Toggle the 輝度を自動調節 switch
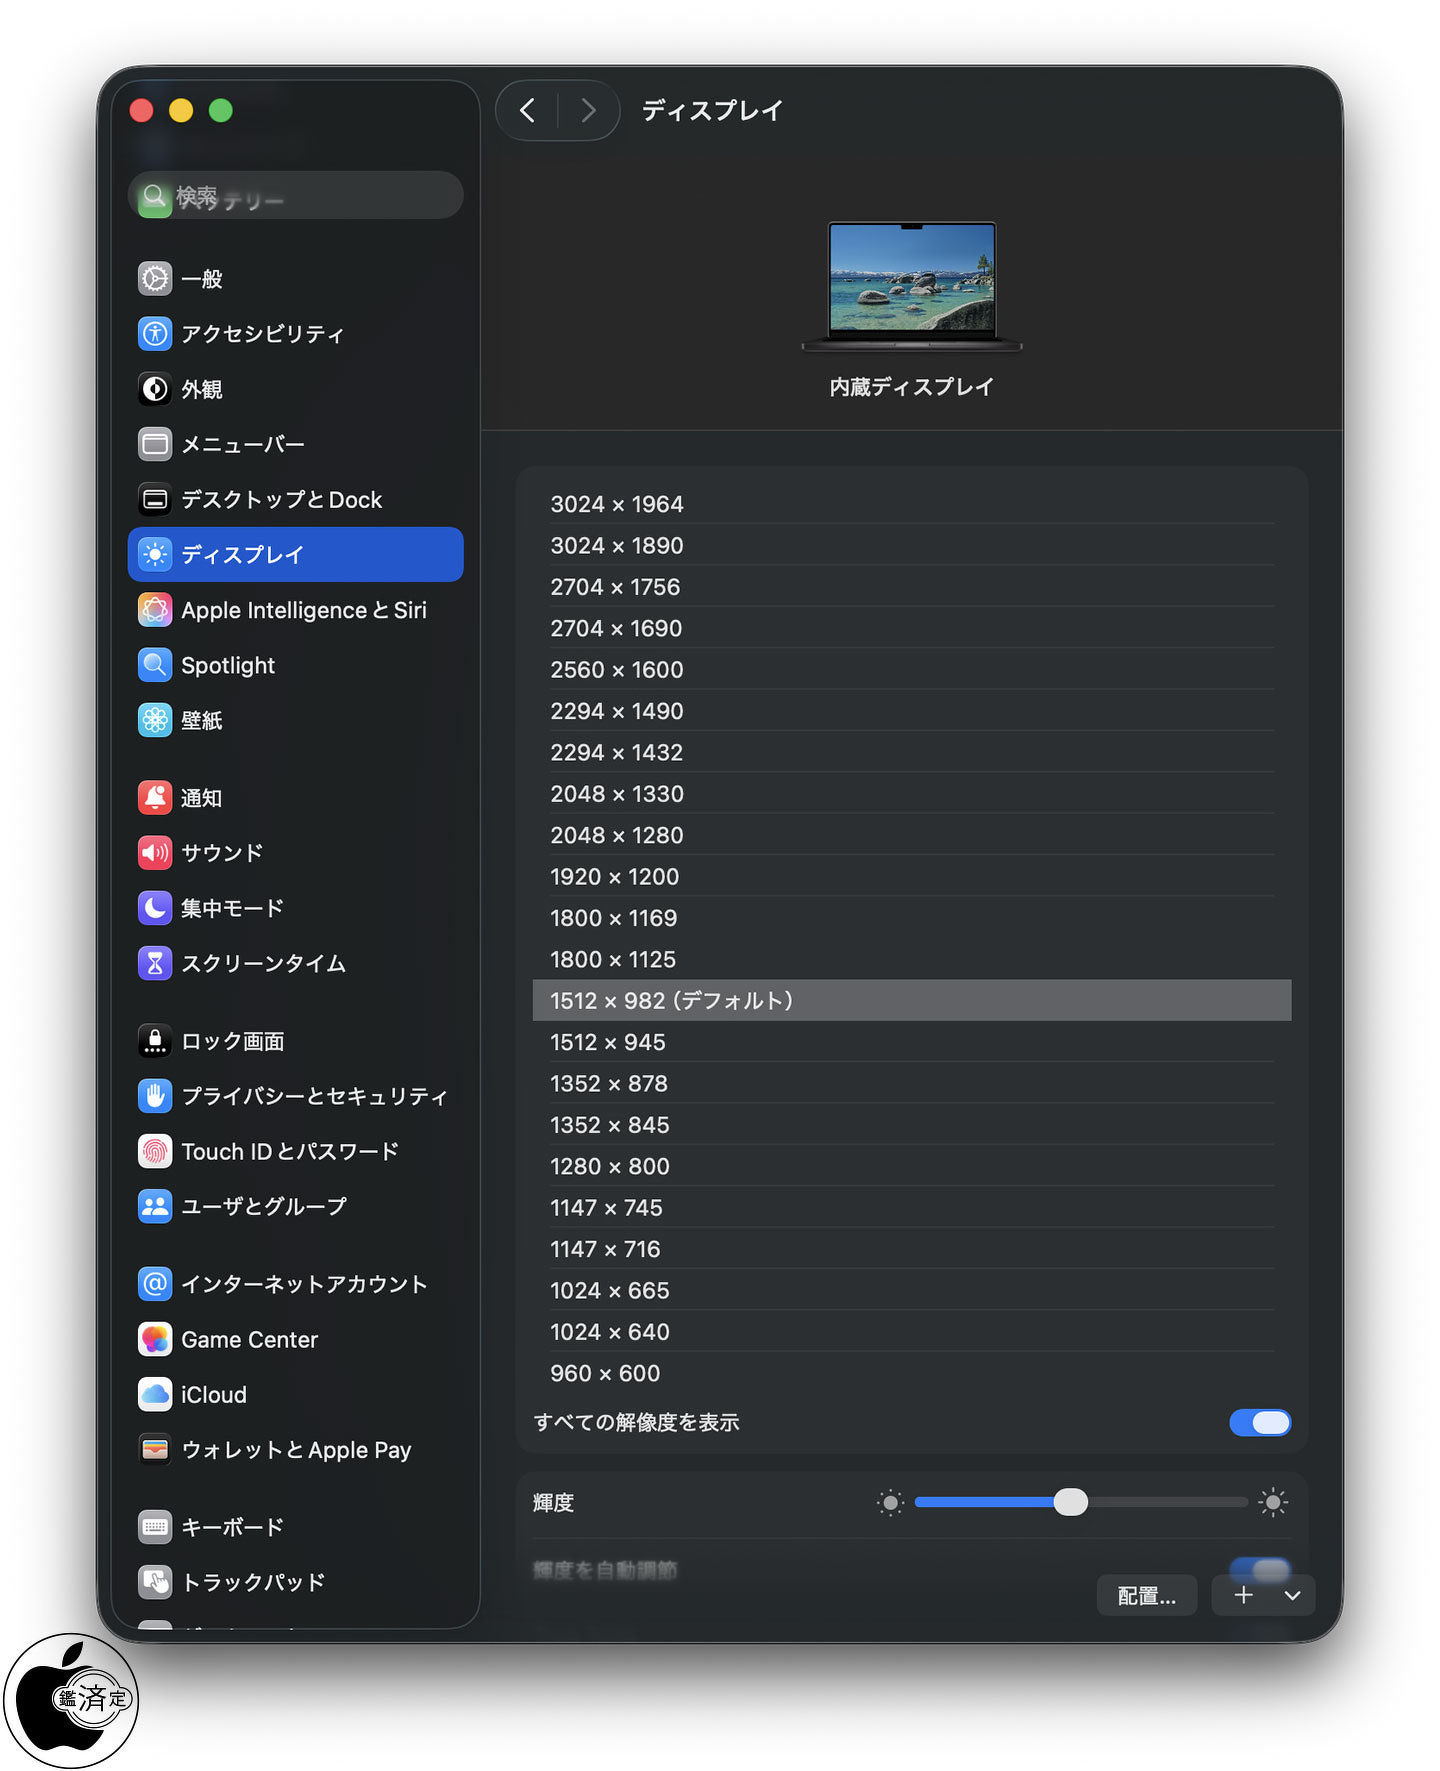The width and height of the screenshot is (1440, 1771). [x=1259, y=1568]
